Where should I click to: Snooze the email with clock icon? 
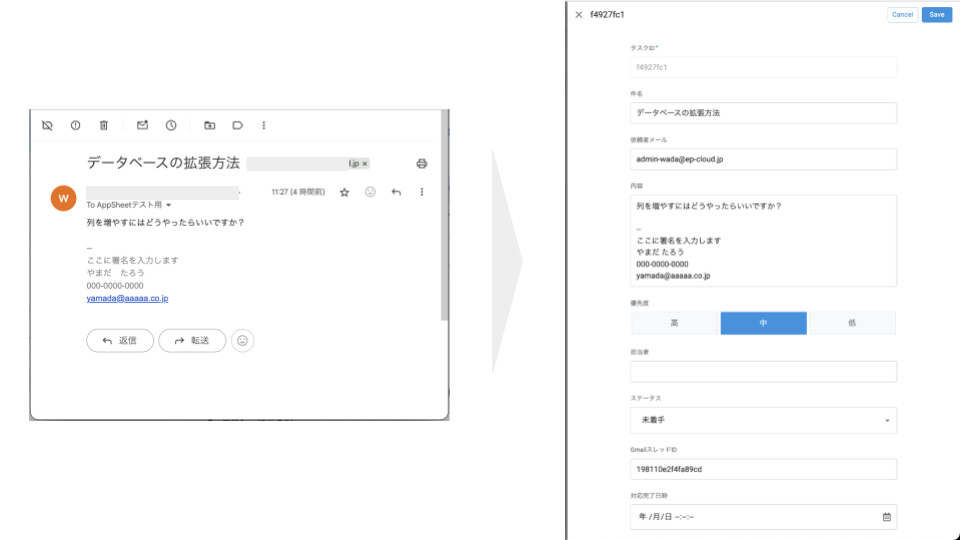click(x=171, y=126)
